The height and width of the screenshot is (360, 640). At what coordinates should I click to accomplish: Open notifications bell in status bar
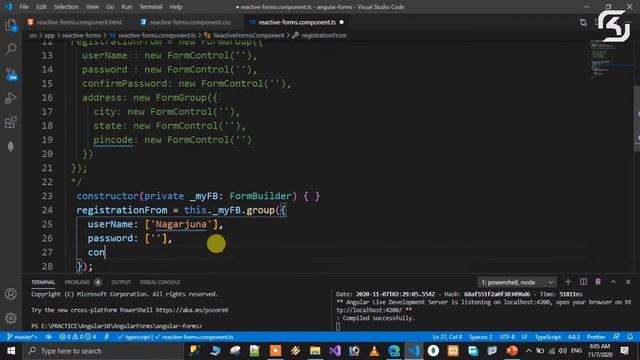point(630,337)
